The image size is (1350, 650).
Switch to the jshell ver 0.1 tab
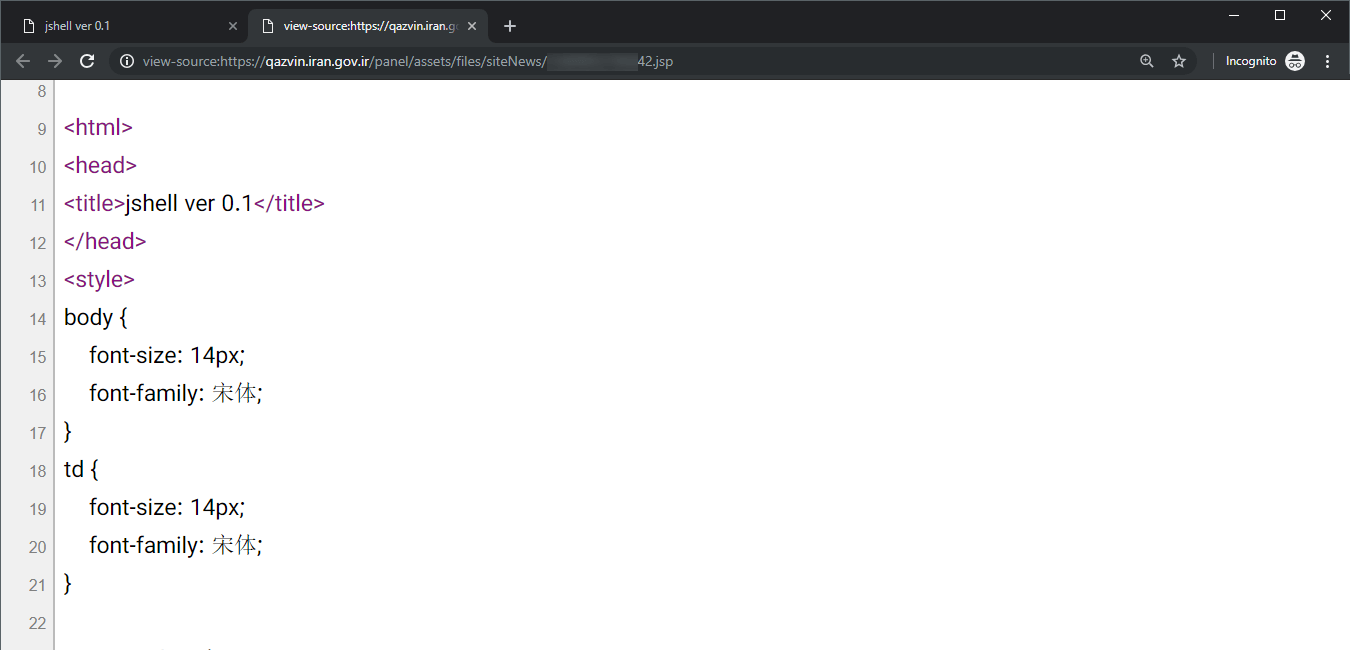[x=120, y=26]
